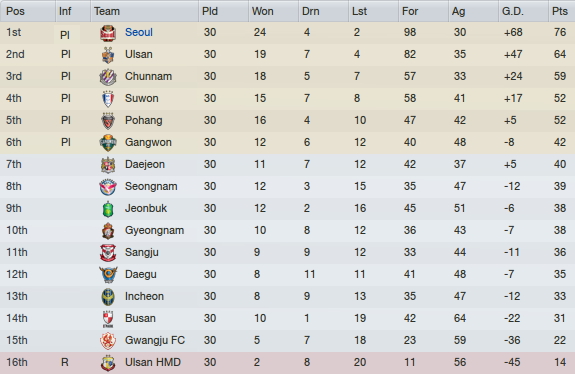This screenshot has height=374, width=575.
Task: Click the Gwangju FC crest icon
Action: [x=108, y=341]
